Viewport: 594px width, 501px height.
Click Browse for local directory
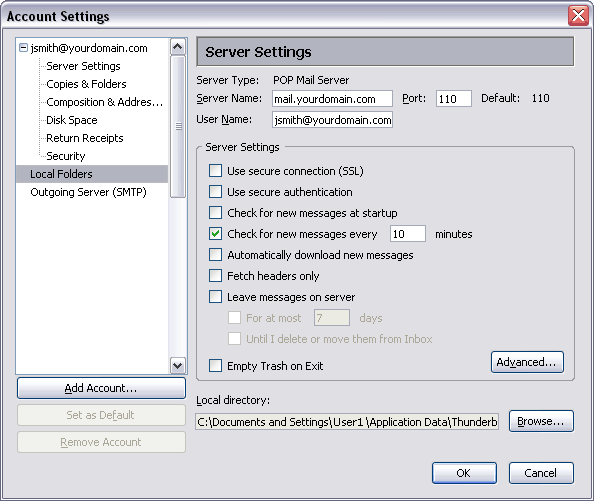click(x=541, y=421)
